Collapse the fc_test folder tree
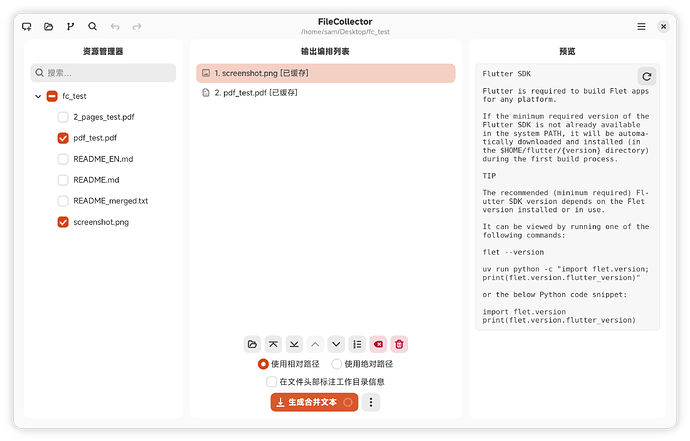The width and height of the screenshot is (690, 441). click(38, 96)
